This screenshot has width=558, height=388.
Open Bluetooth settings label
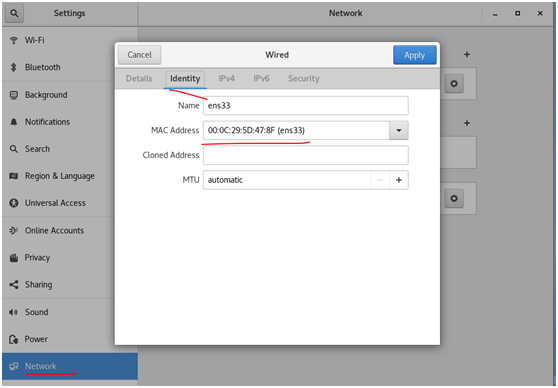[42, 67]
